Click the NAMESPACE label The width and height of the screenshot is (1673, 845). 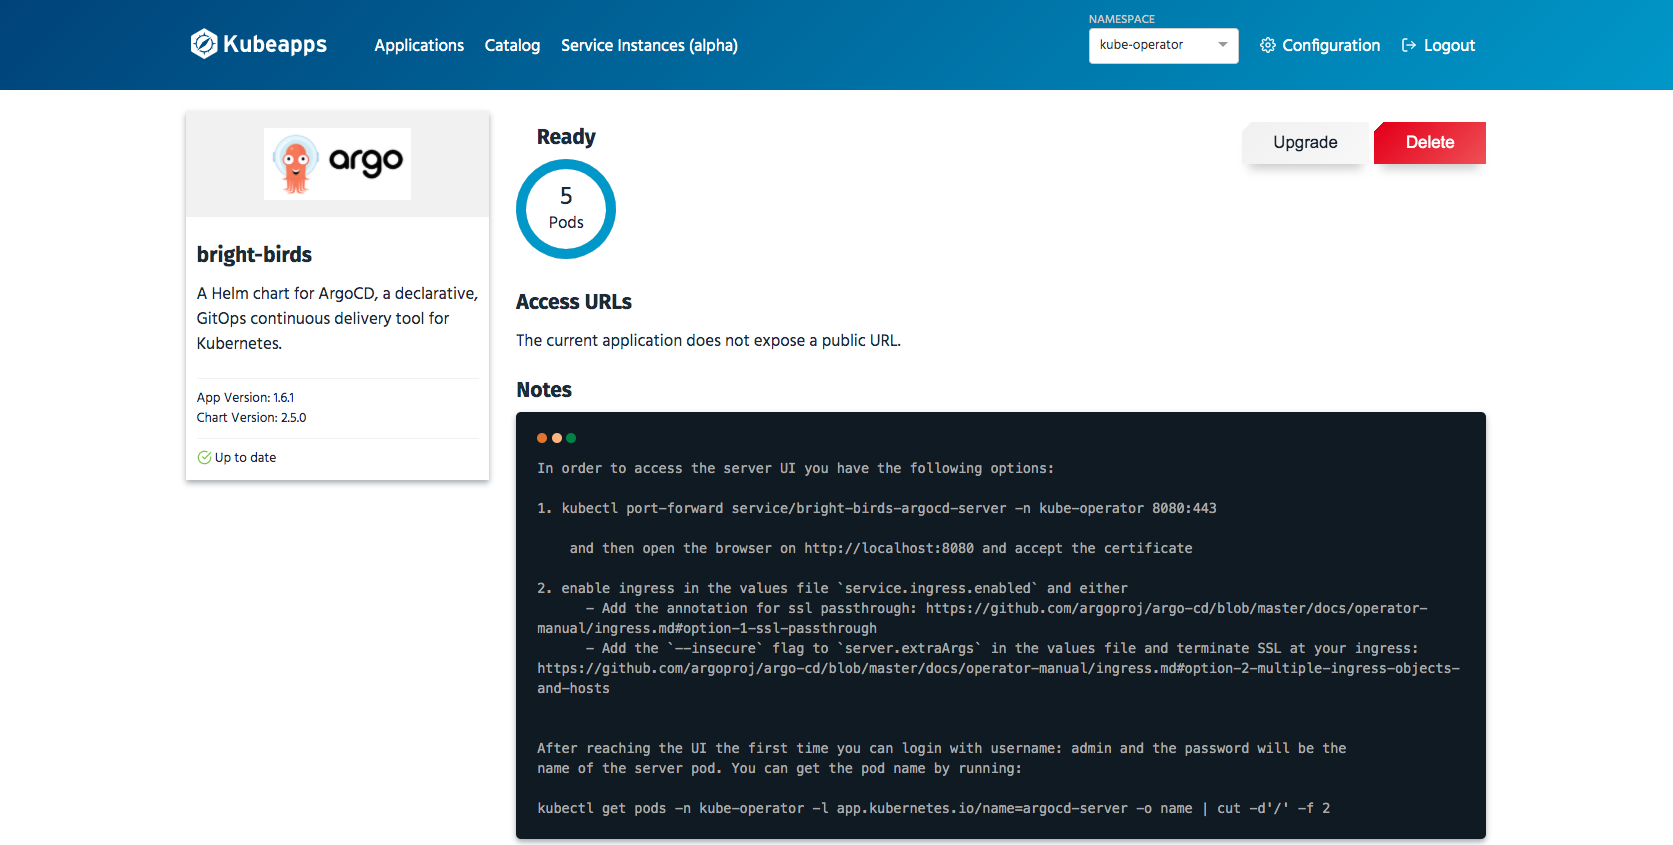click(x=1122, y=19)
